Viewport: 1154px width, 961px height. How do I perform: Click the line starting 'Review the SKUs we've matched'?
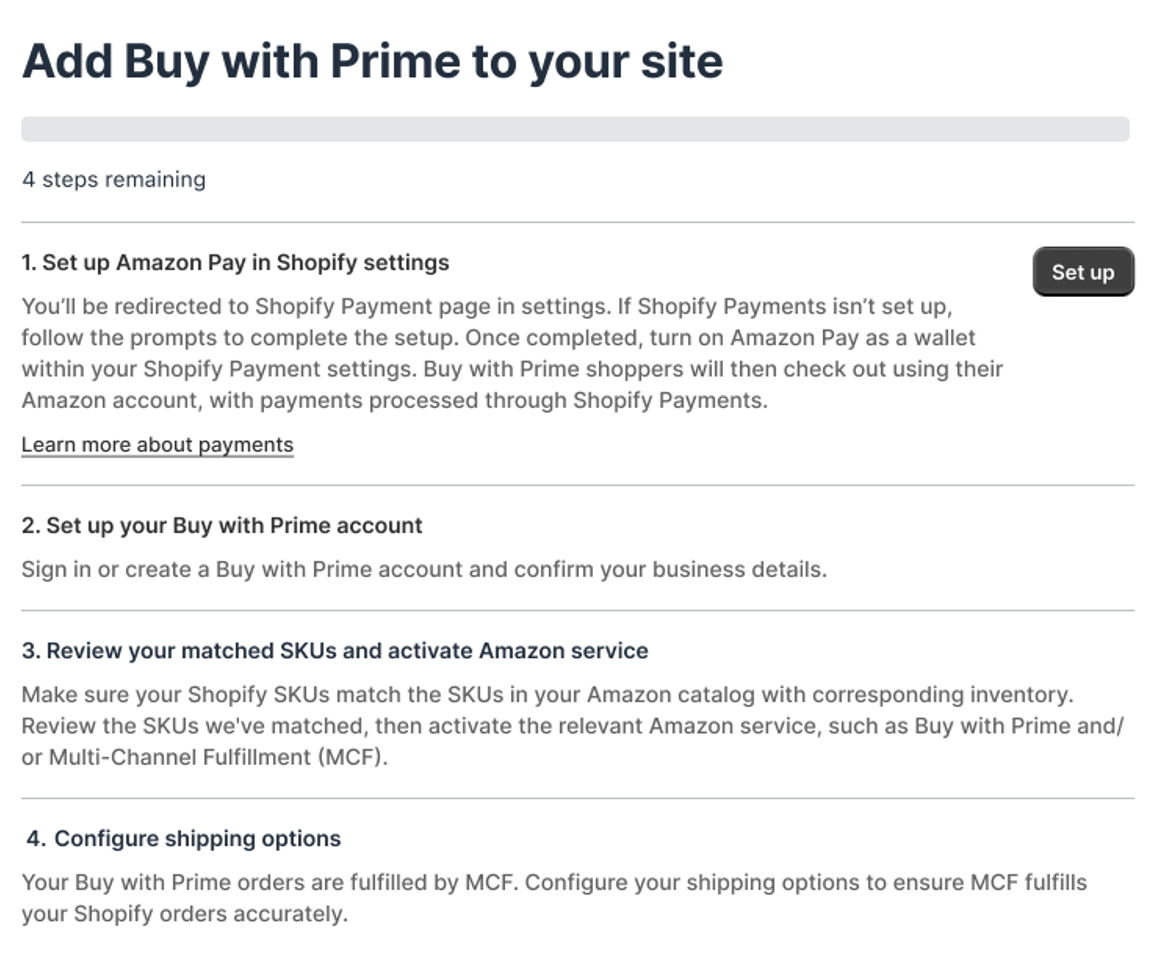(x=572, y=726)
